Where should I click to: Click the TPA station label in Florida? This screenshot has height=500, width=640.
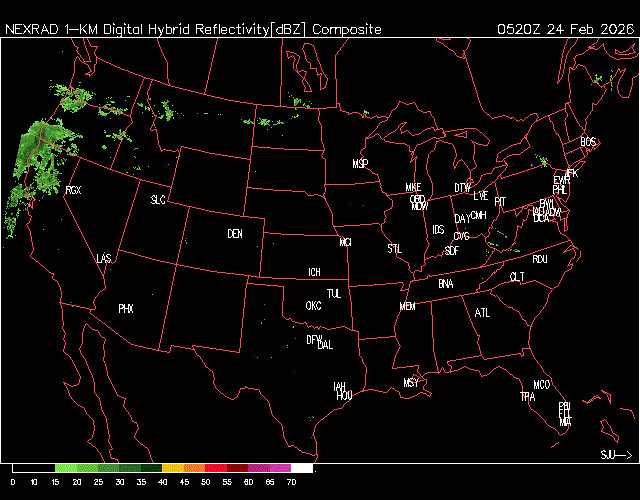pos(527,397)
